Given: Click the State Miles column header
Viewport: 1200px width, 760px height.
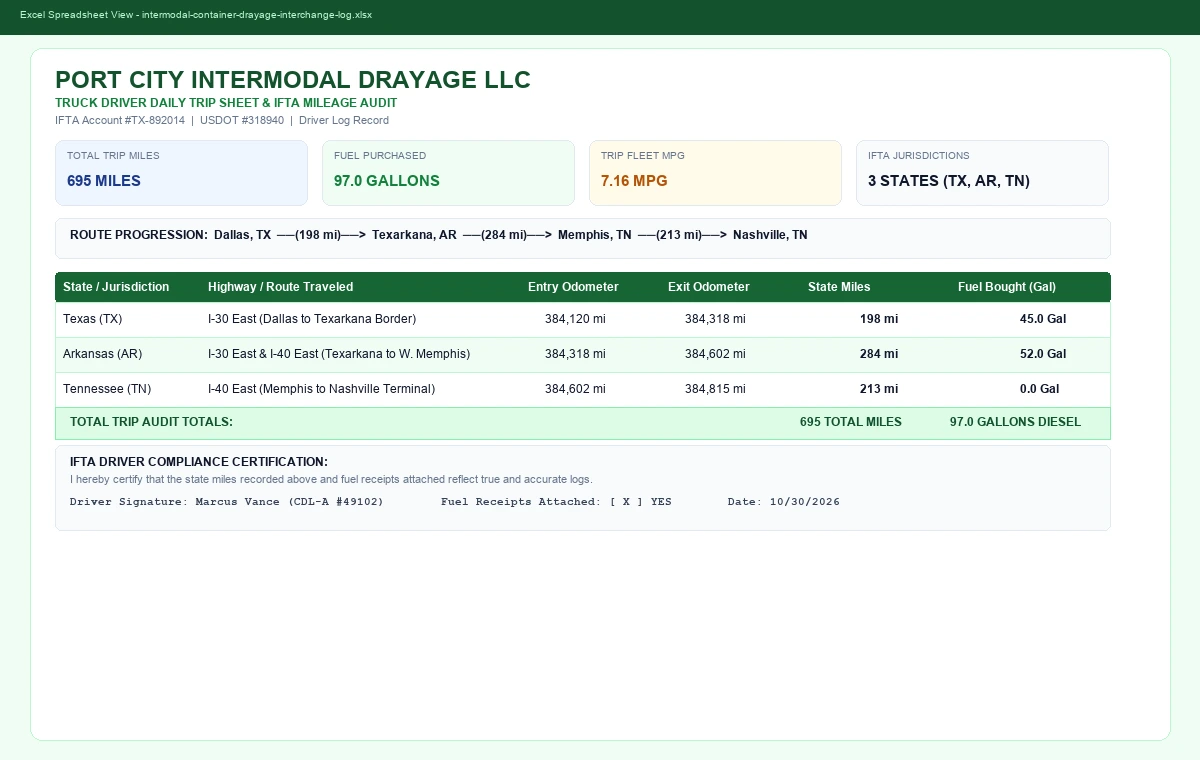Looking at the screenshot, I should tap(839, 287).
